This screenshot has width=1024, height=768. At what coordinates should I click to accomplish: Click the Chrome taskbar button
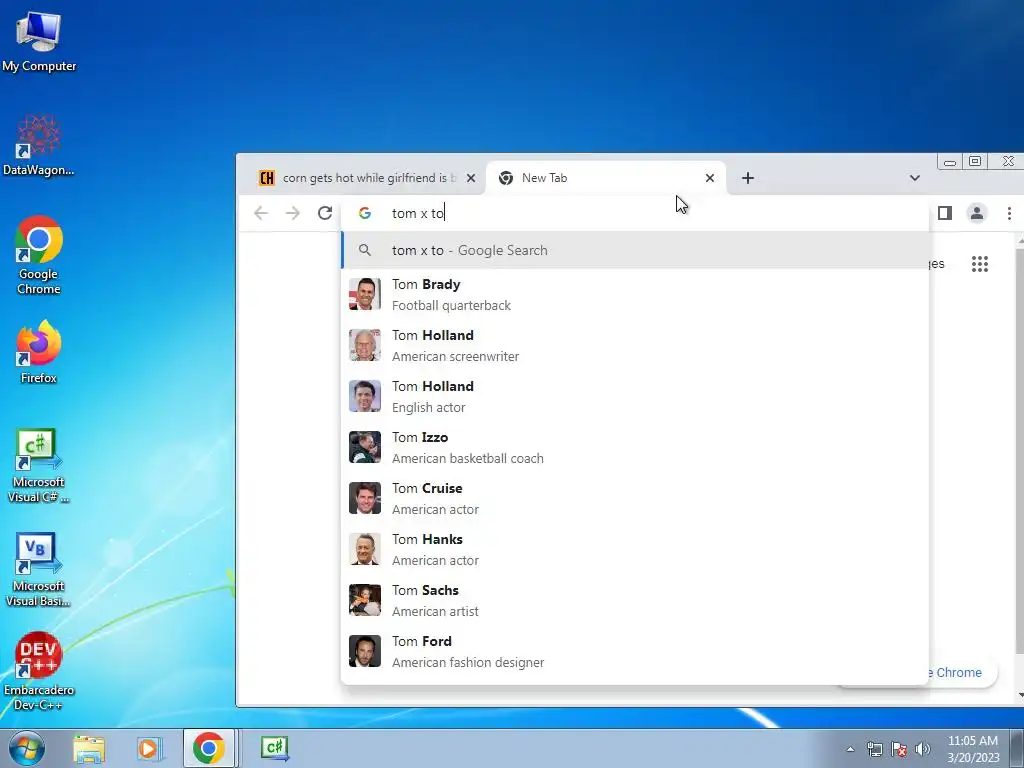click(208, 748)
